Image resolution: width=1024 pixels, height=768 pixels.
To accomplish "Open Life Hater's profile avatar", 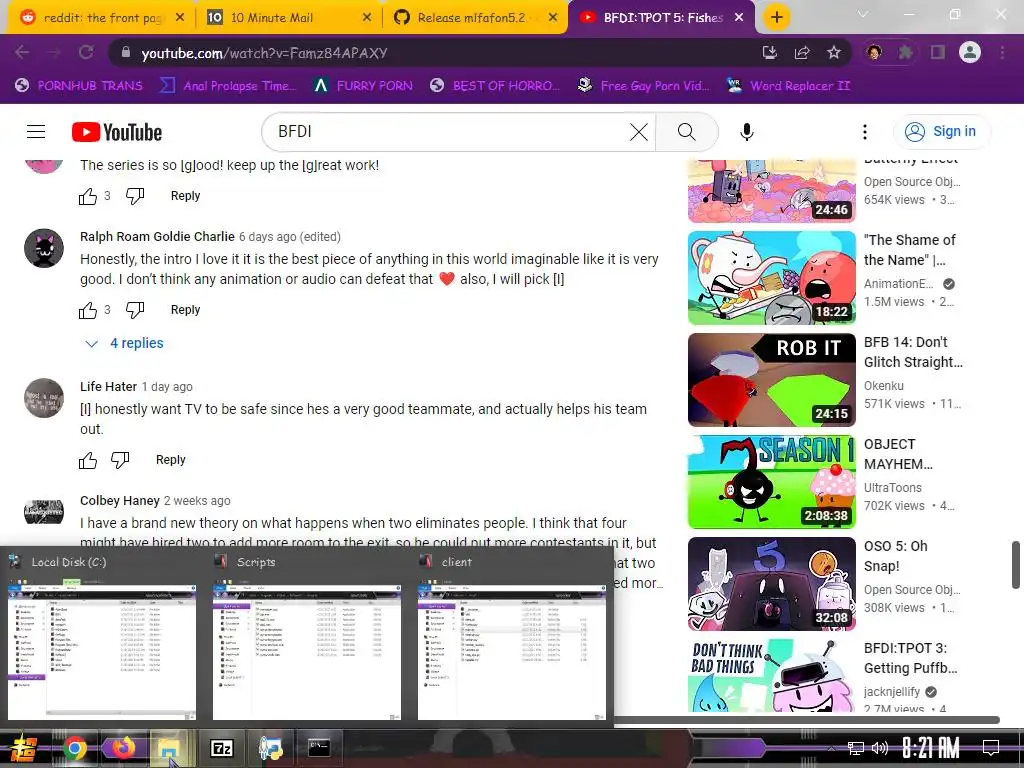I will tap(44, 398).
